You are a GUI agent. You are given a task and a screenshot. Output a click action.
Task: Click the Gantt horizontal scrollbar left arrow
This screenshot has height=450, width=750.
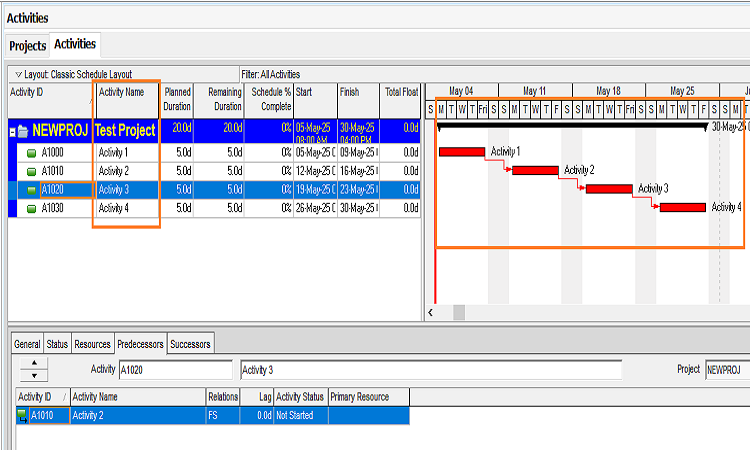tap(432, 313)
